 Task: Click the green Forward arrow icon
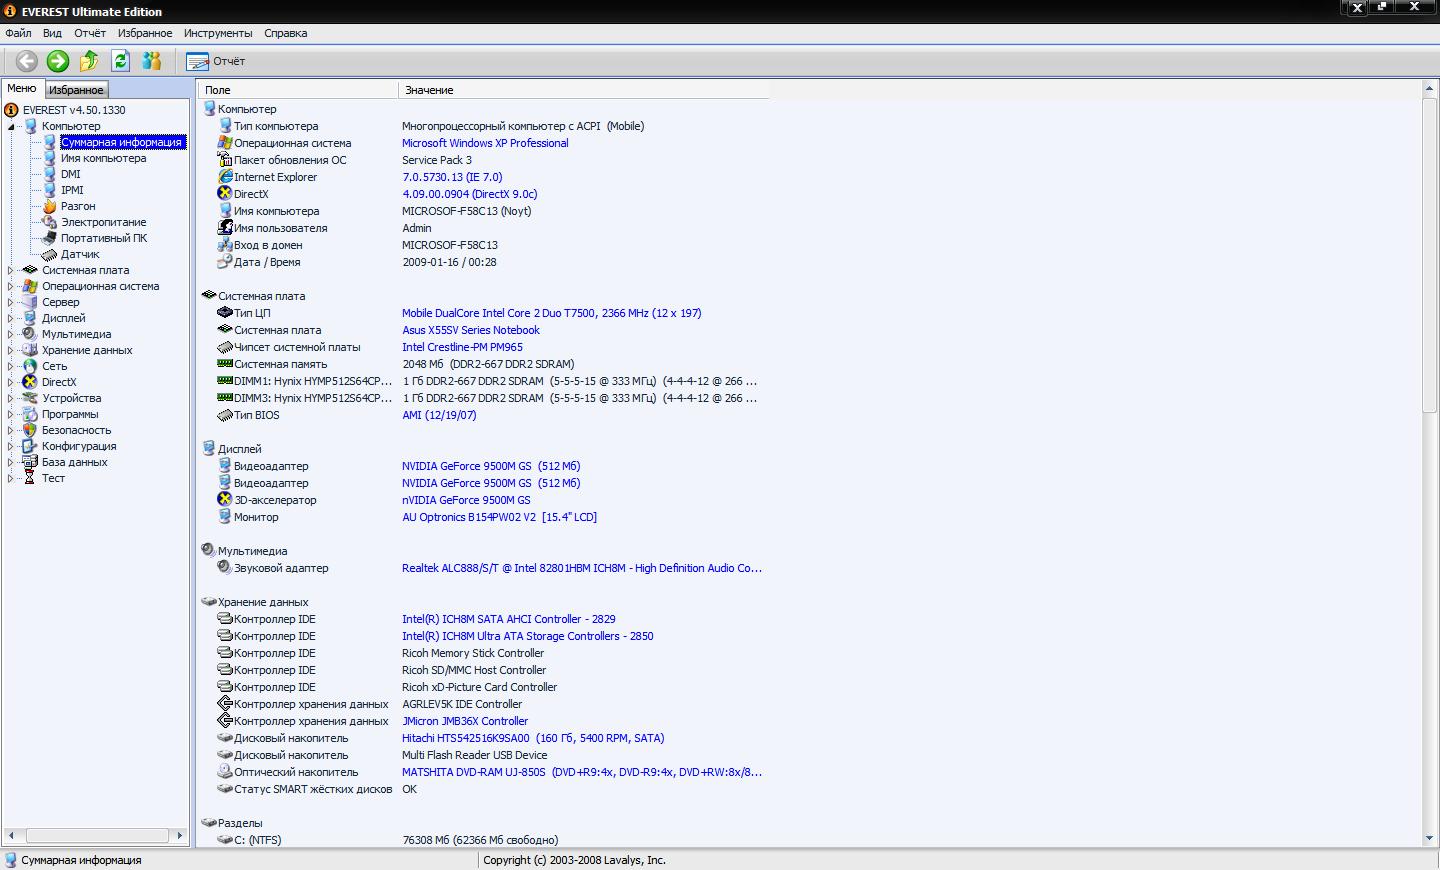coord(58,61)
